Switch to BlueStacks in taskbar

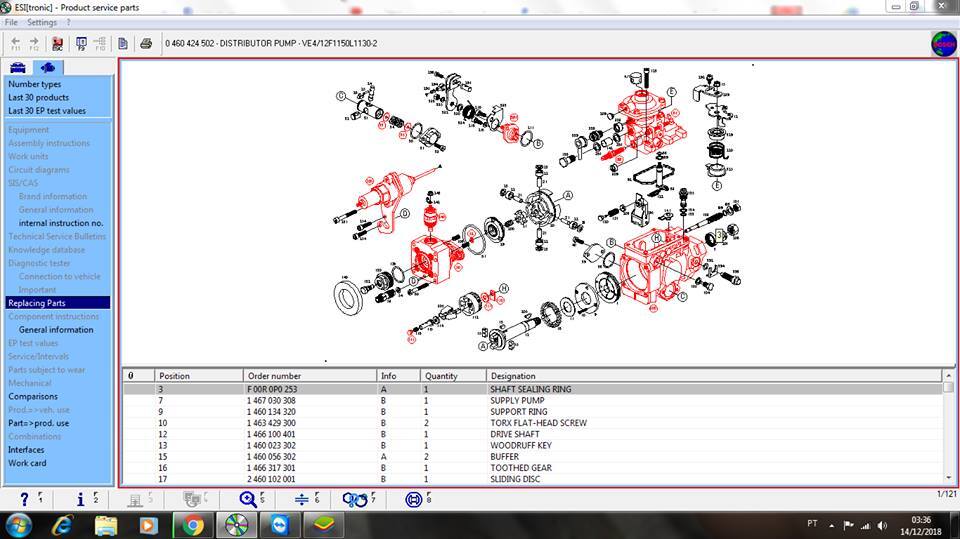point(323,526)
